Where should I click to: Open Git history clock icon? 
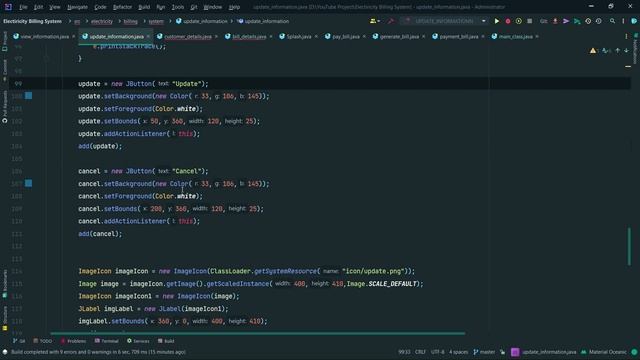(588, 21)
